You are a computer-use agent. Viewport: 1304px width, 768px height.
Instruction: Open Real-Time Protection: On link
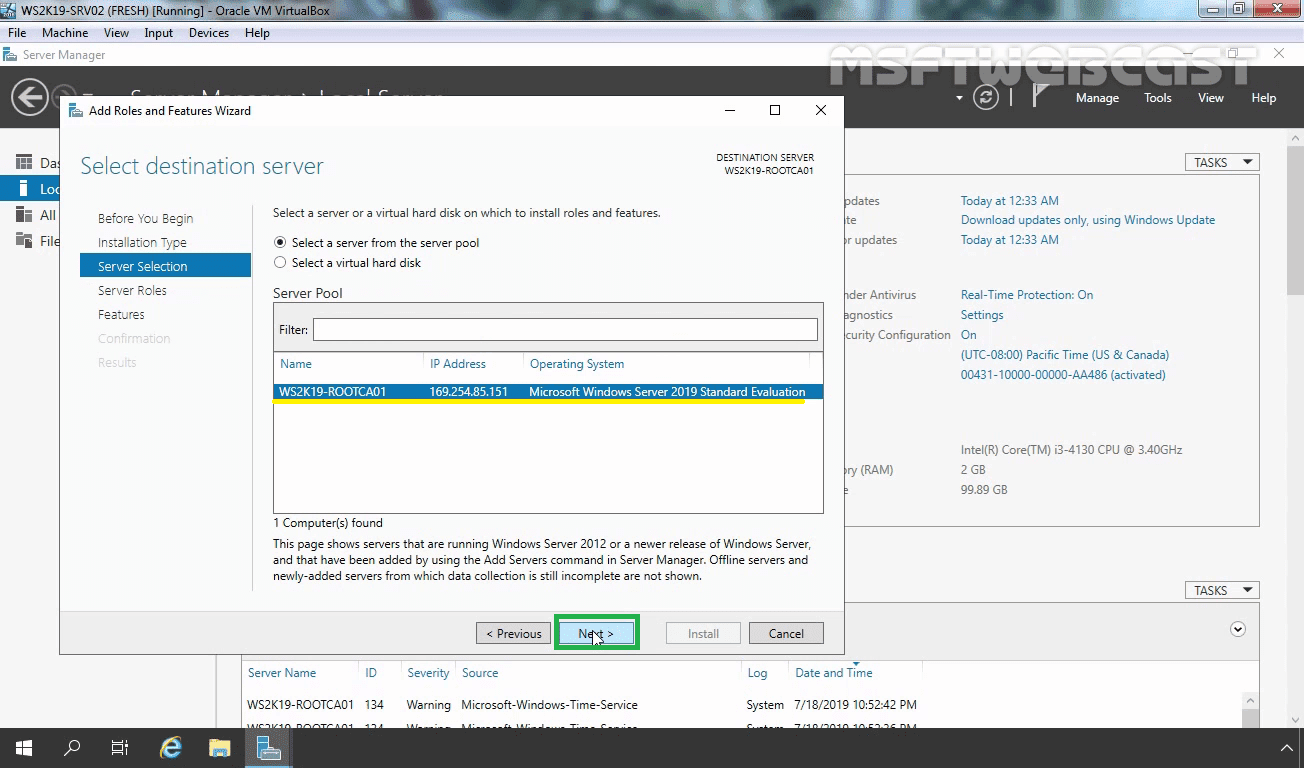point(1027,295)
